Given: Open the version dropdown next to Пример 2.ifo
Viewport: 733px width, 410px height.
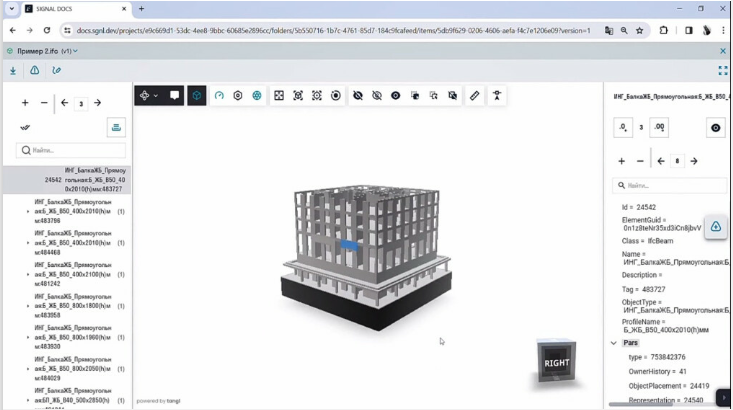Looking at the screenshot, I should pos(70,51).
